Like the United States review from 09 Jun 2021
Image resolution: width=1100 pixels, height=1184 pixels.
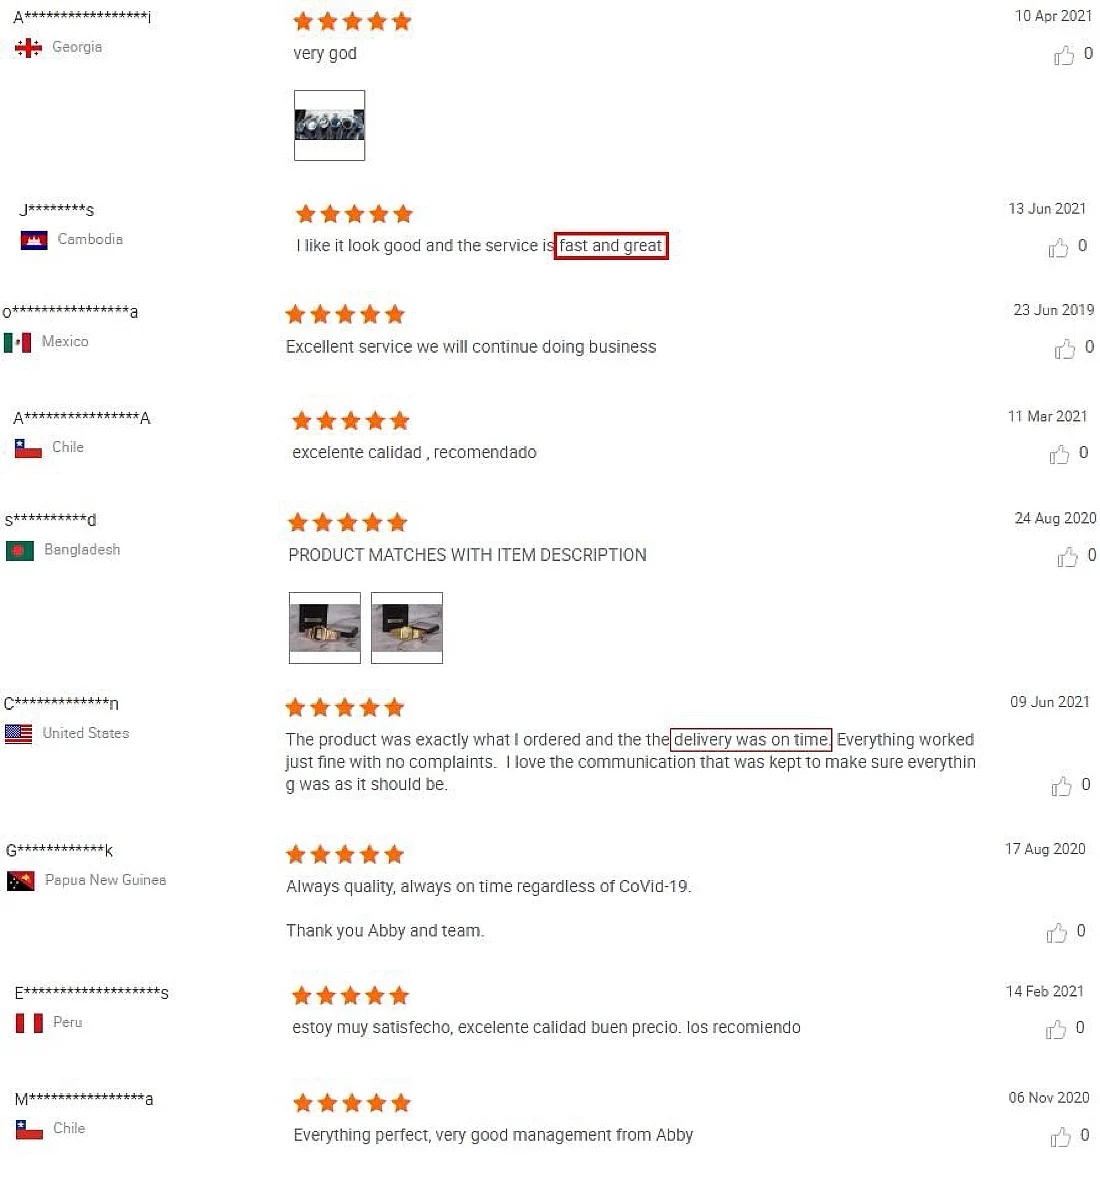pyautogui.click(x=1061, y=786)
